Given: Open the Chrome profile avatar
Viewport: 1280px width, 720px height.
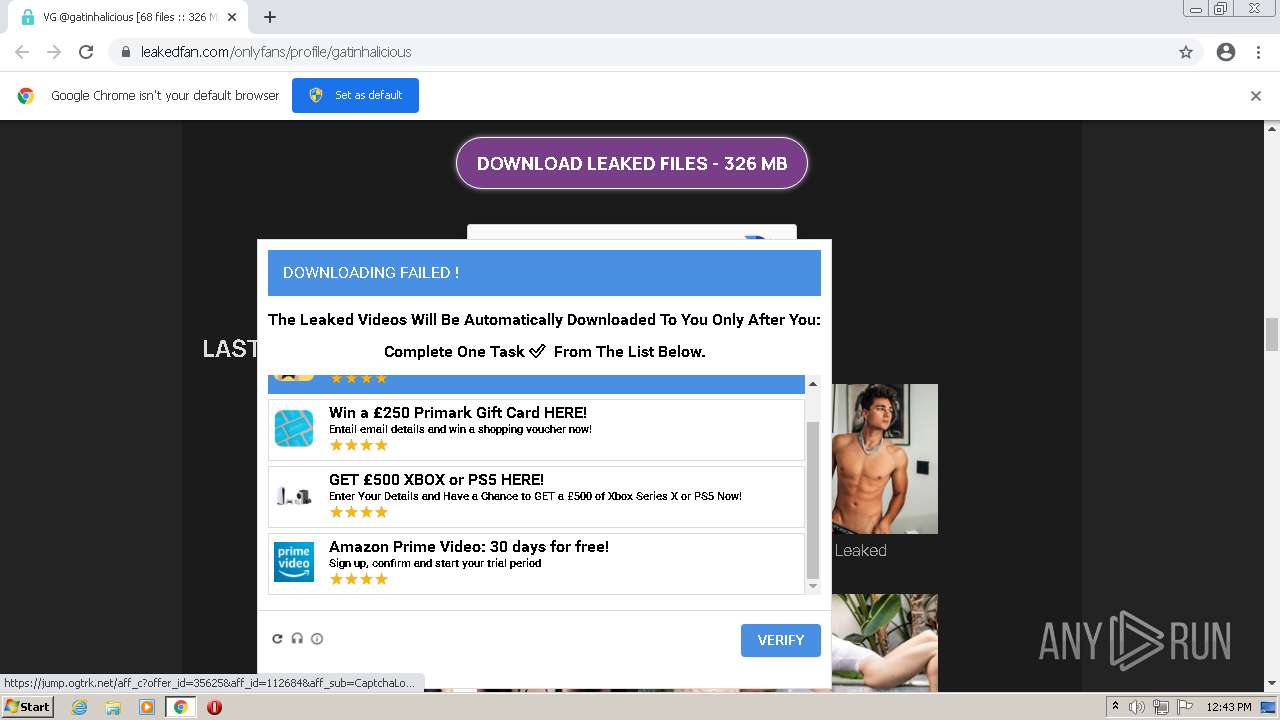Looking at the screenshot, I should tap(1226, 52).
